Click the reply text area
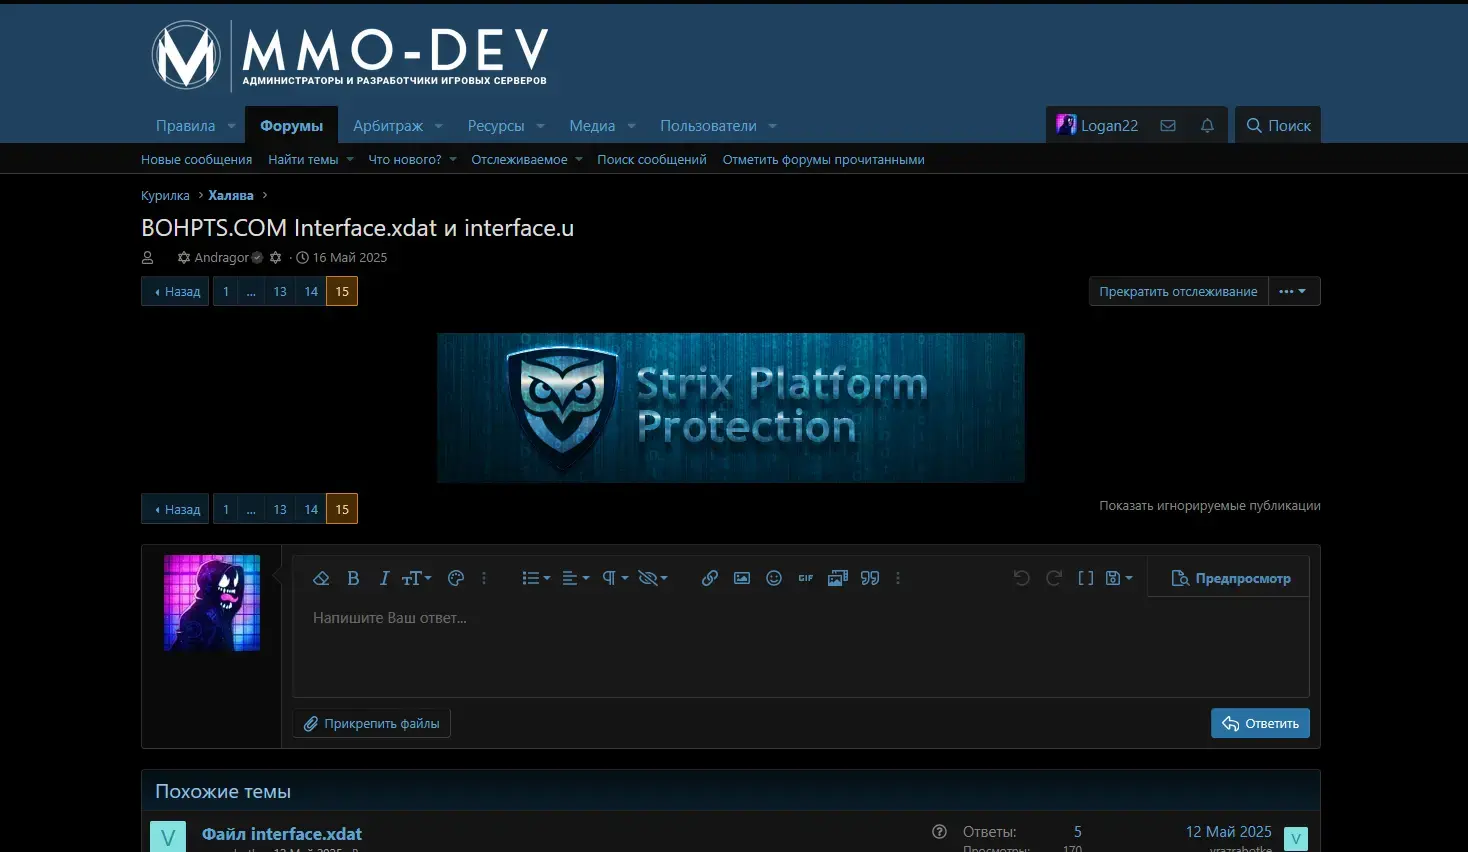The image size is (1468, 852). [801, 646]
